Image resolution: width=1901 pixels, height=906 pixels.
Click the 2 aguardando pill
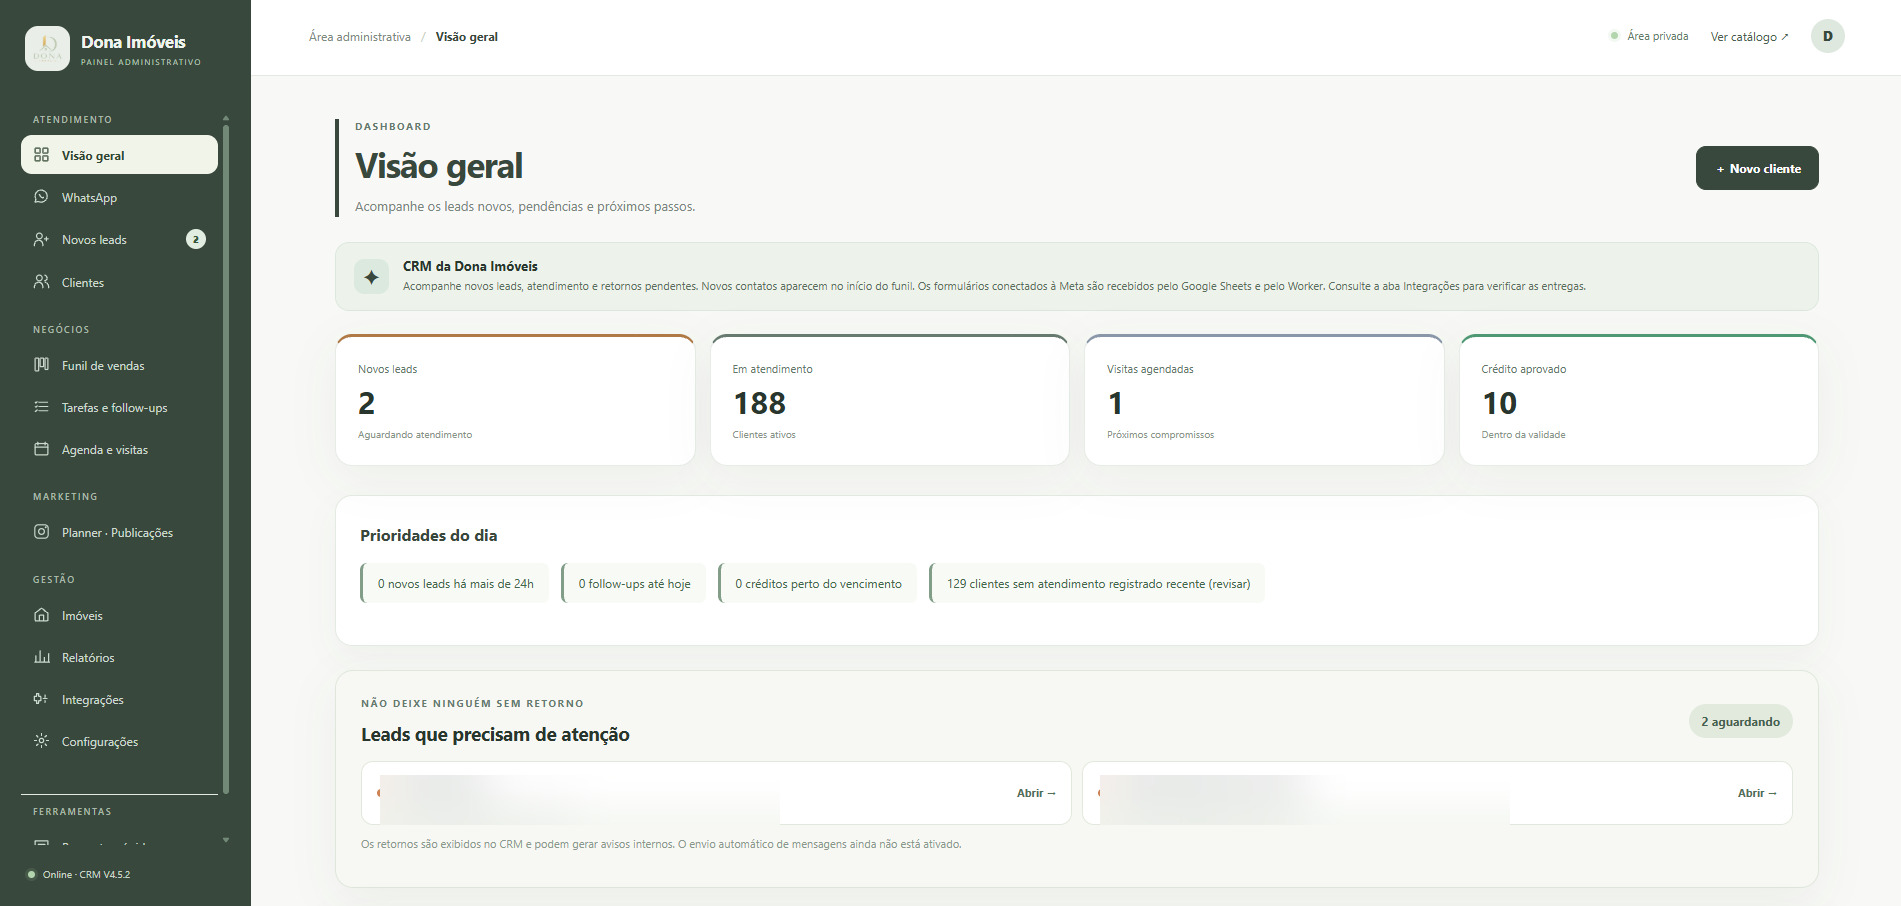tap(1740, 721)
